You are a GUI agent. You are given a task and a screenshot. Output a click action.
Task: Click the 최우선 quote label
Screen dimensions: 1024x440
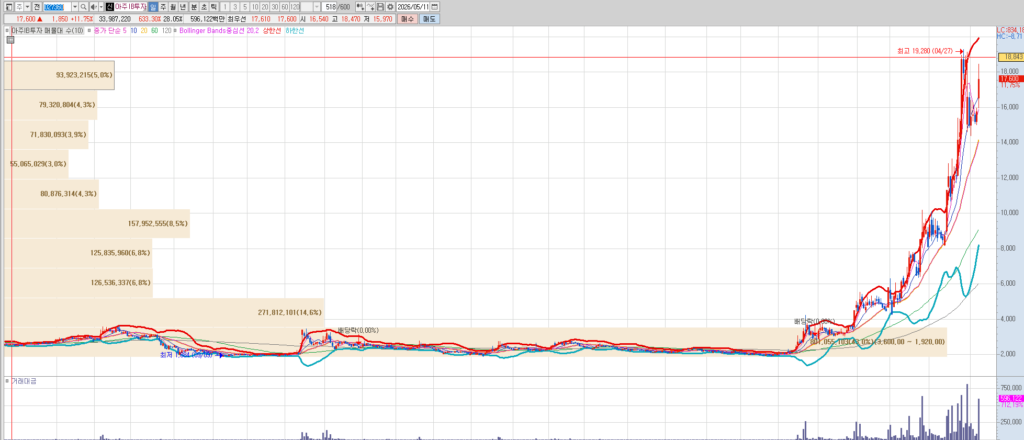coord(236,19)
